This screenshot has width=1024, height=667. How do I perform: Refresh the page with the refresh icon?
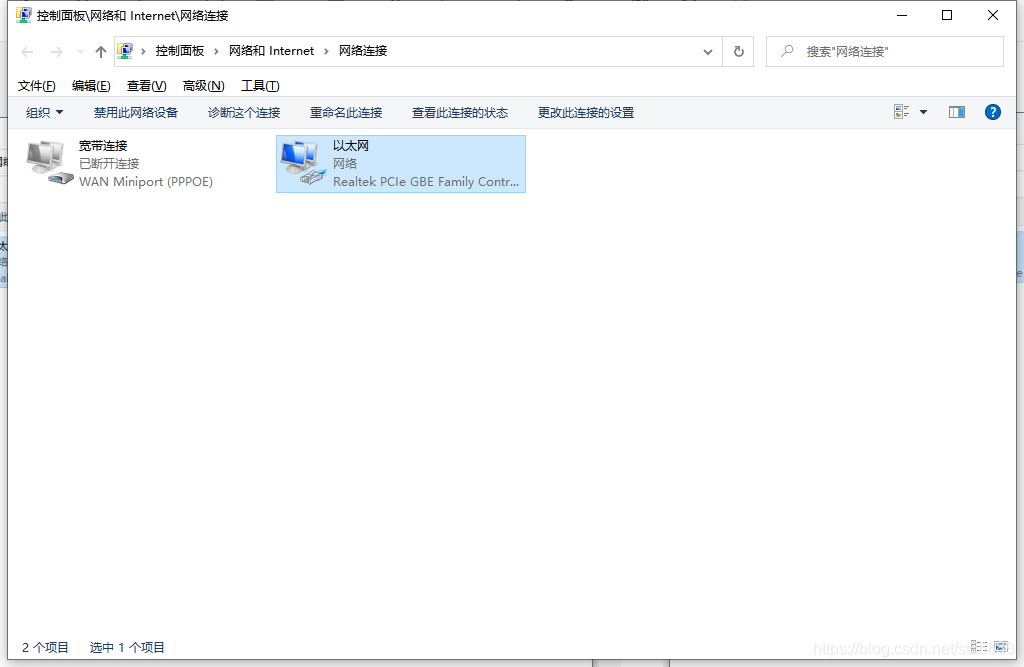coord(738,51)
